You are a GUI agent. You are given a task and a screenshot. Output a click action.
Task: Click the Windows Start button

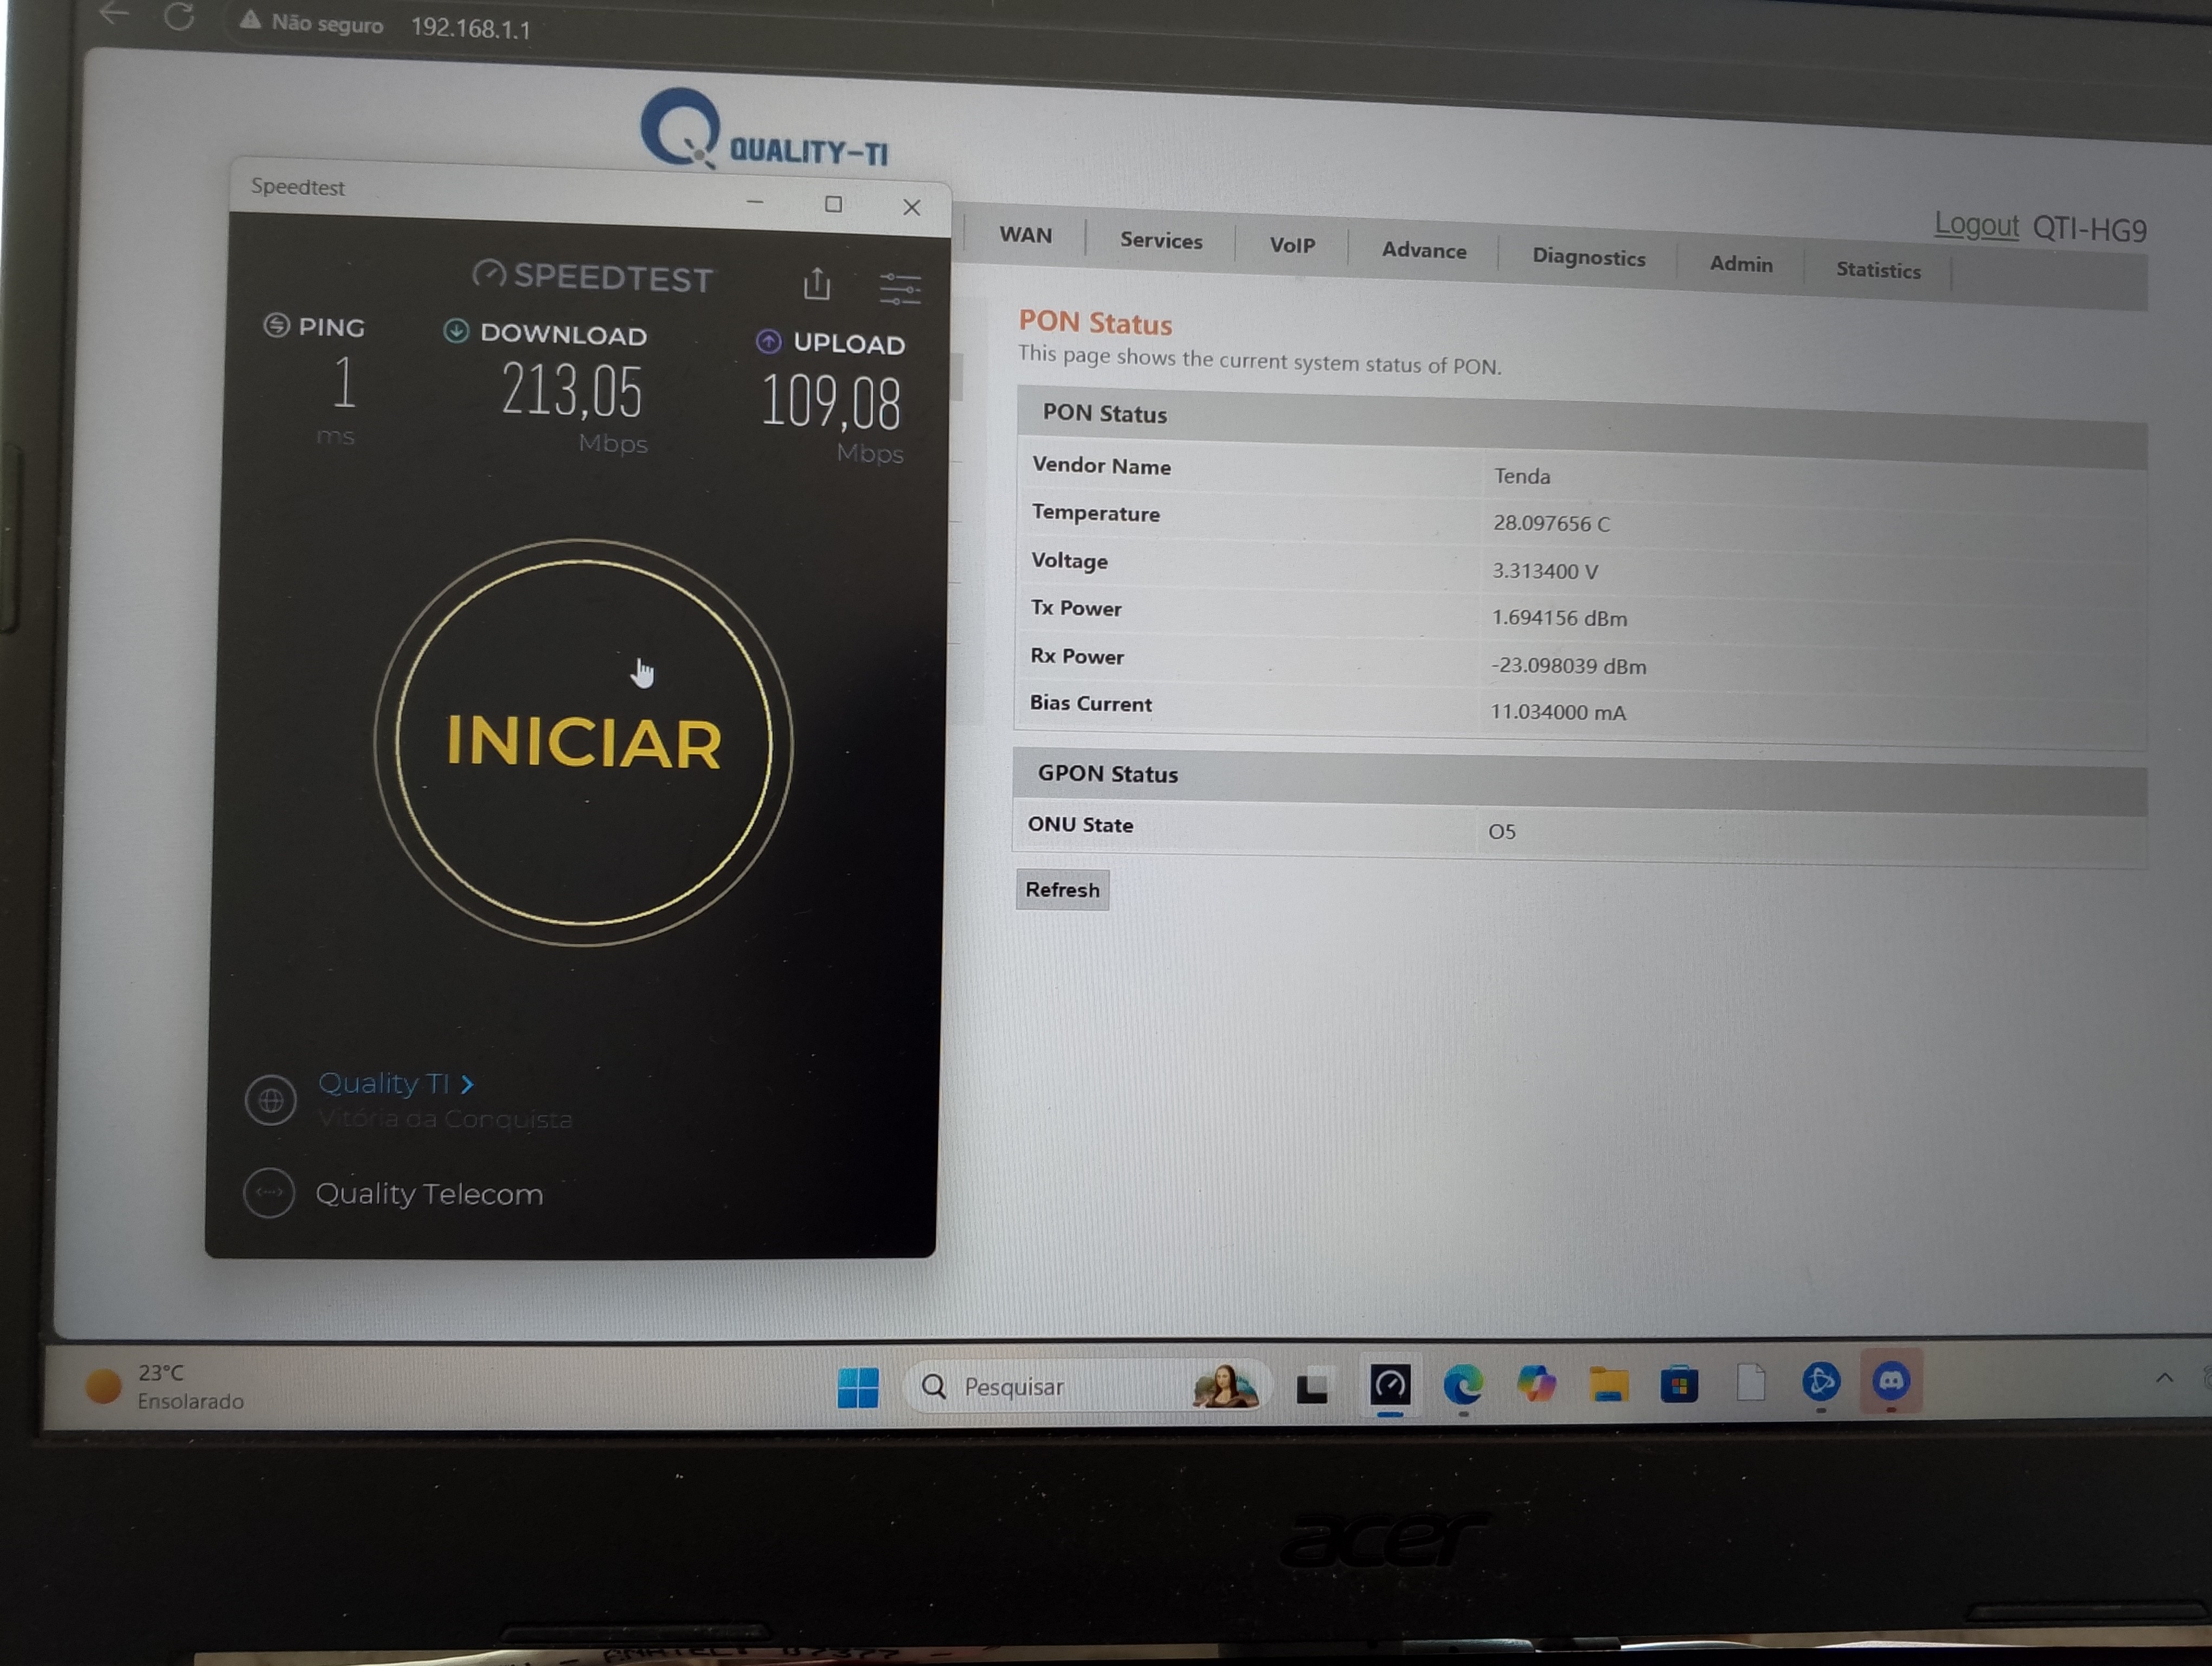[857, 1387]
